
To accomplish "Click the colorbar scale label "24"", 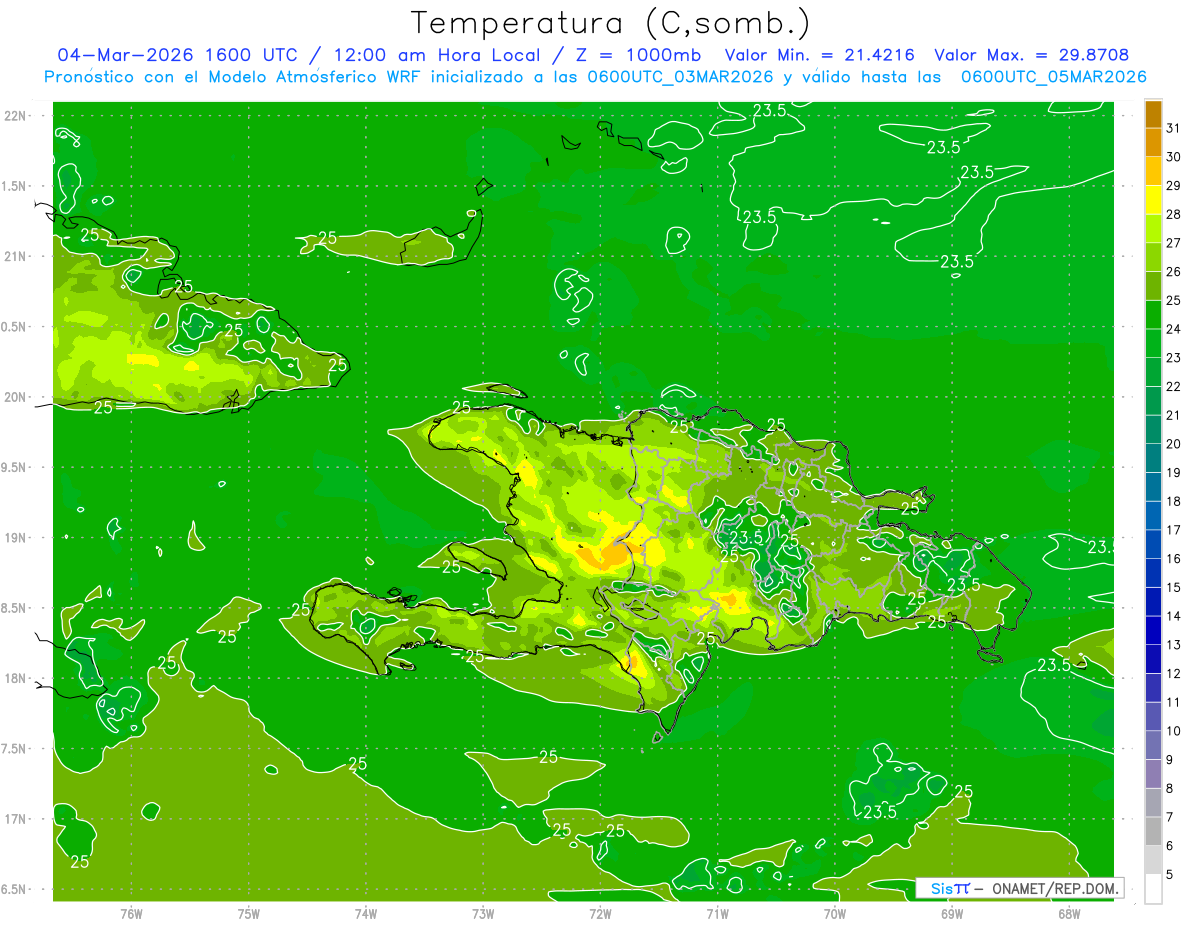I will pos(1174,329).
